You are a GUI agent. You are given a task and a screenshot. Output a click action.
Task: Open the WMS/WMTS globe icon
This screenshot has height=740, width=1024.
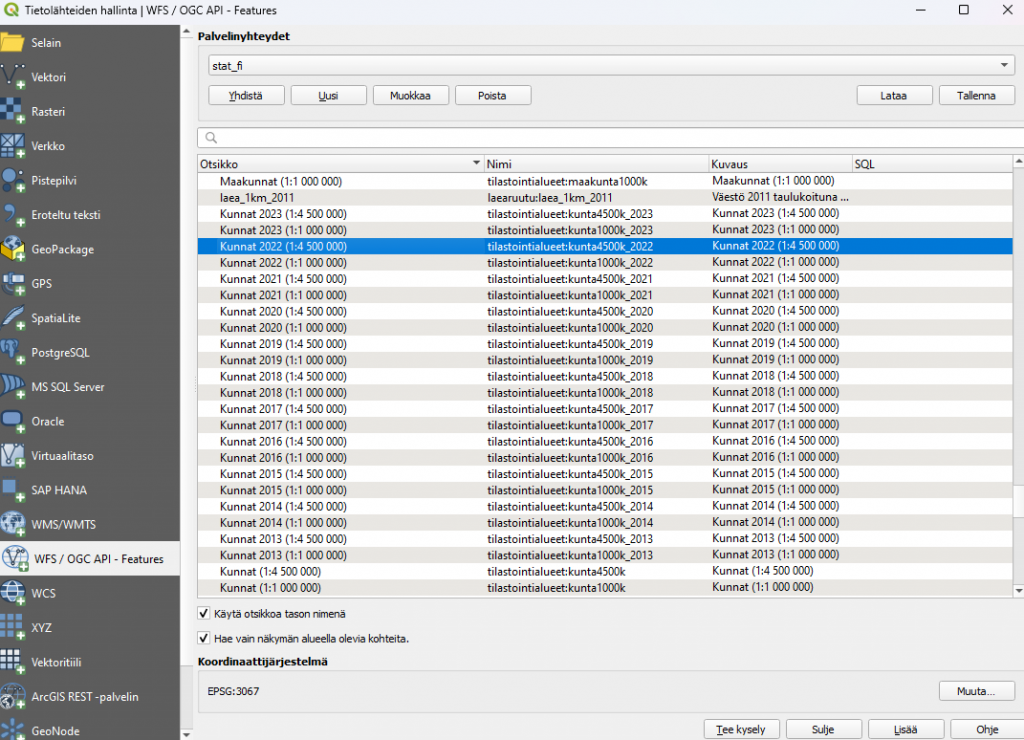(x=12, y=524)
